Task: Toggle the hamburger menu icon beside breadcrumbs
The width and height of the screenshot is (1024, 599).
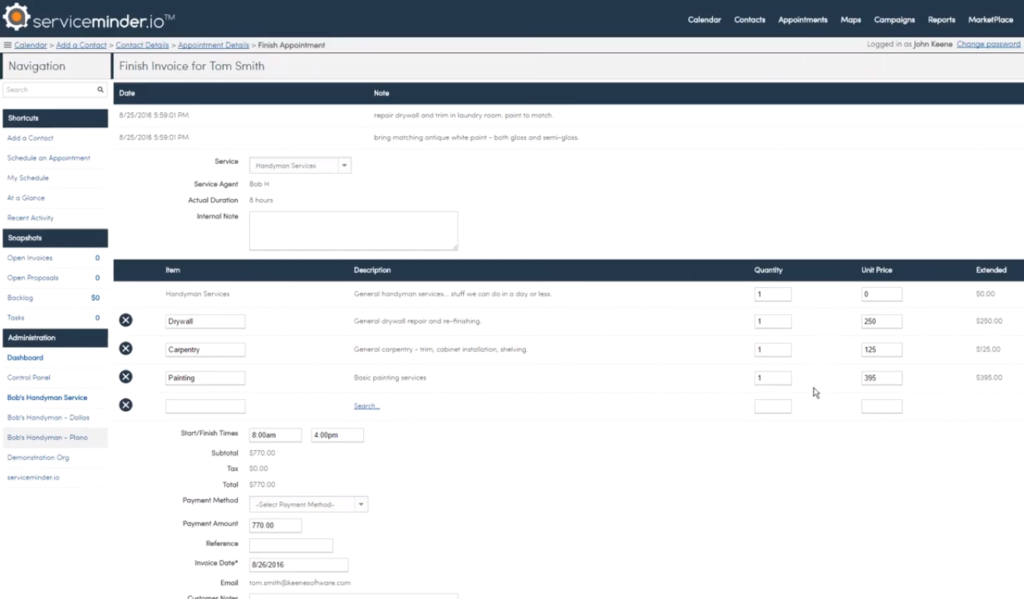Action: coord(7,45)
